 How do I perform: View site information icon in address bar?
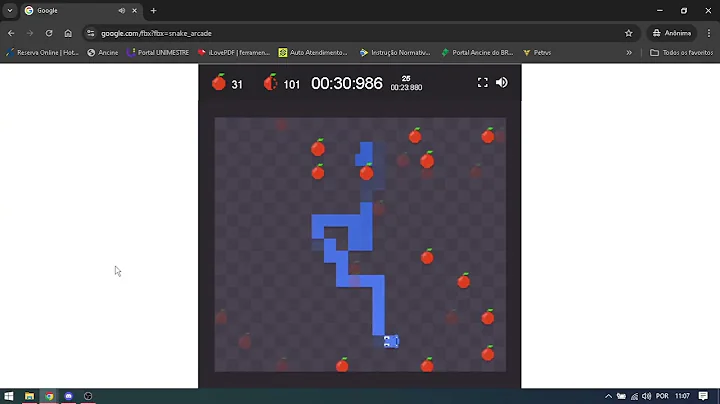[x=90, y=33]
